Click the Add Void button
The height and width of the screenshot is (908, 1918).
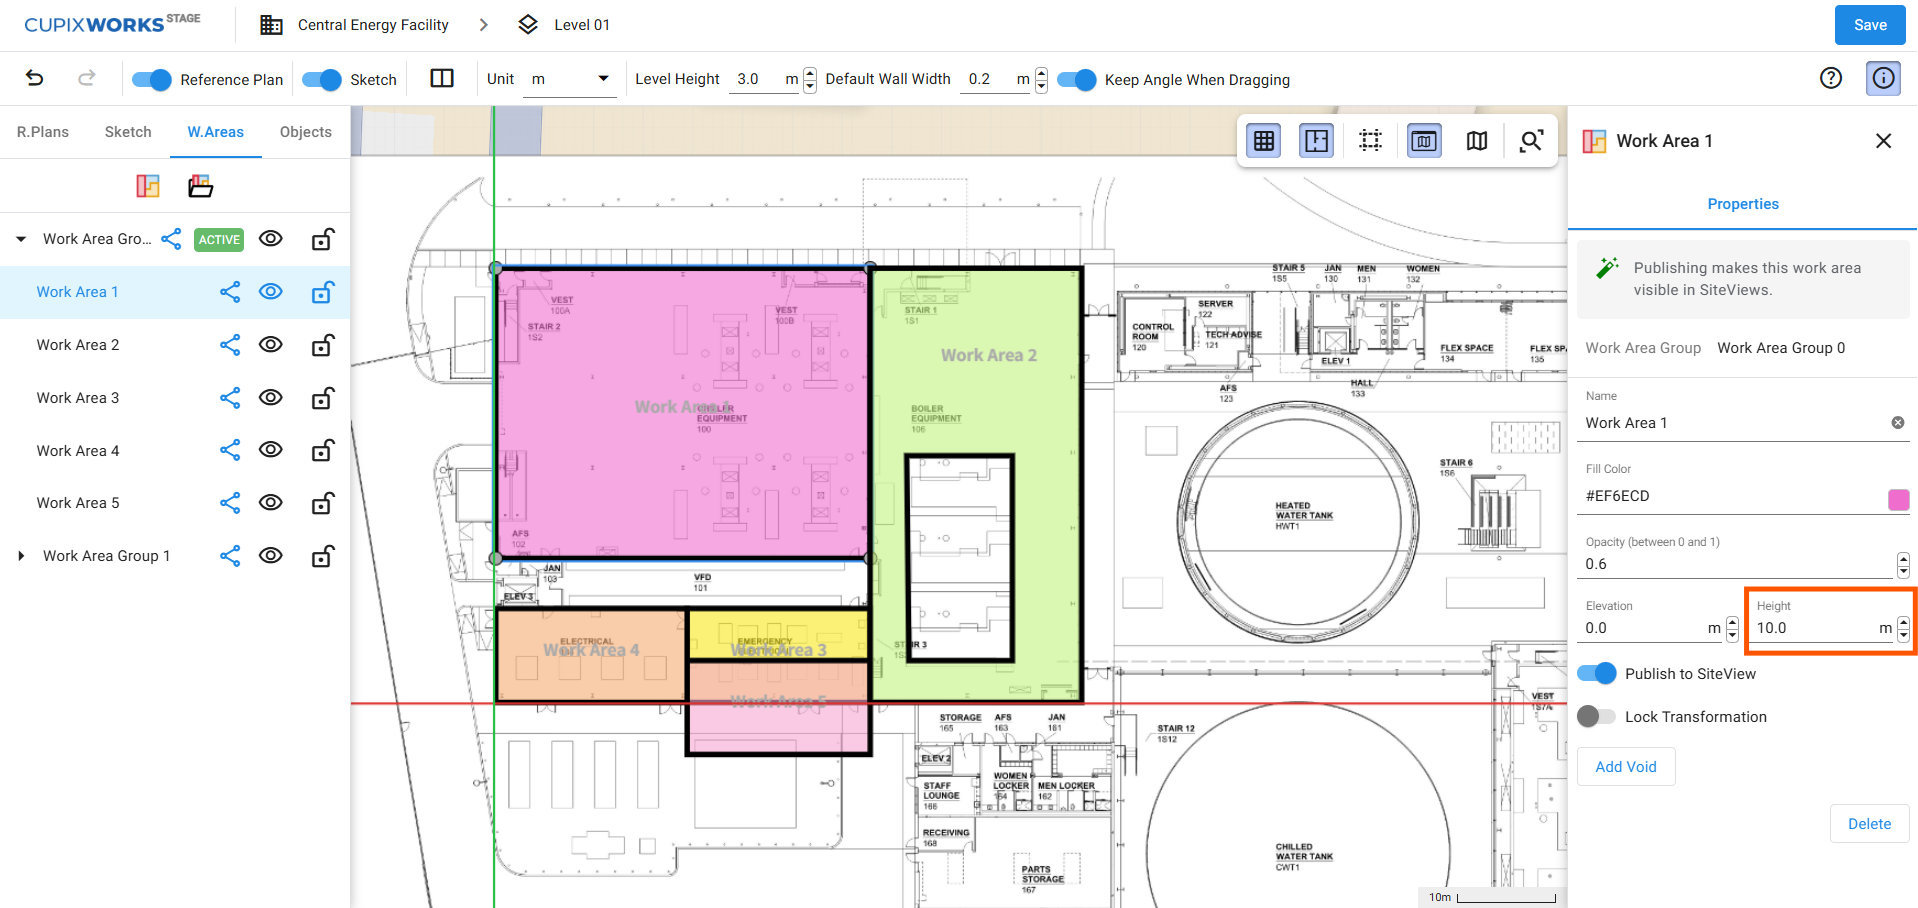pyautogui.click(x=1626, y=767)
